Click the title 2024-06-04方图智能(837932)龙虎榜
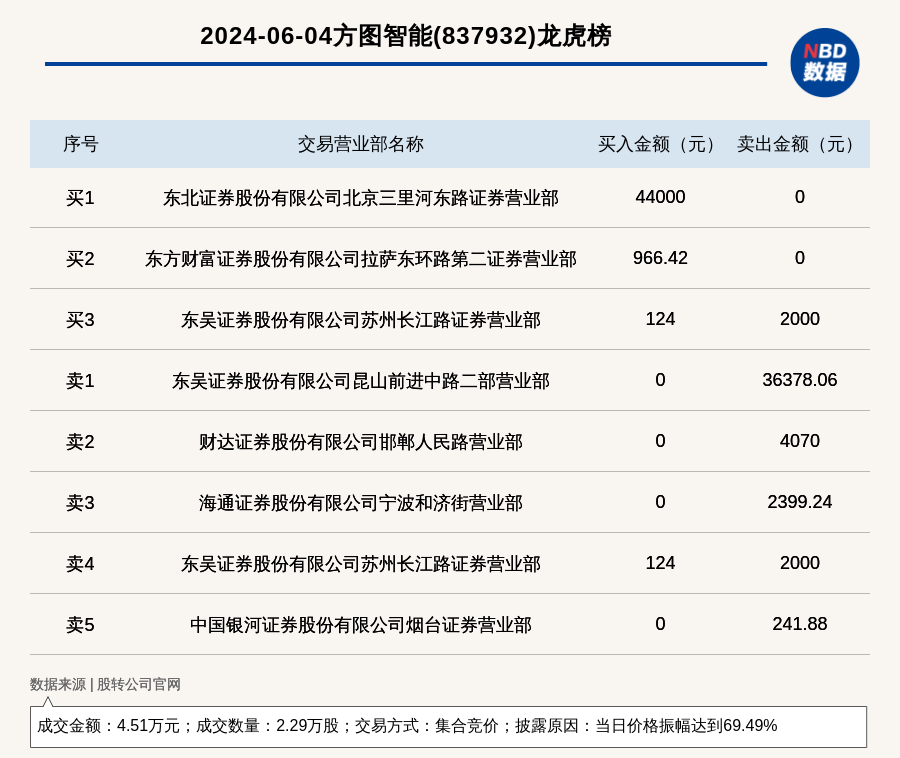Viewport: 900px width, 758px height. (x=406, y=36)
